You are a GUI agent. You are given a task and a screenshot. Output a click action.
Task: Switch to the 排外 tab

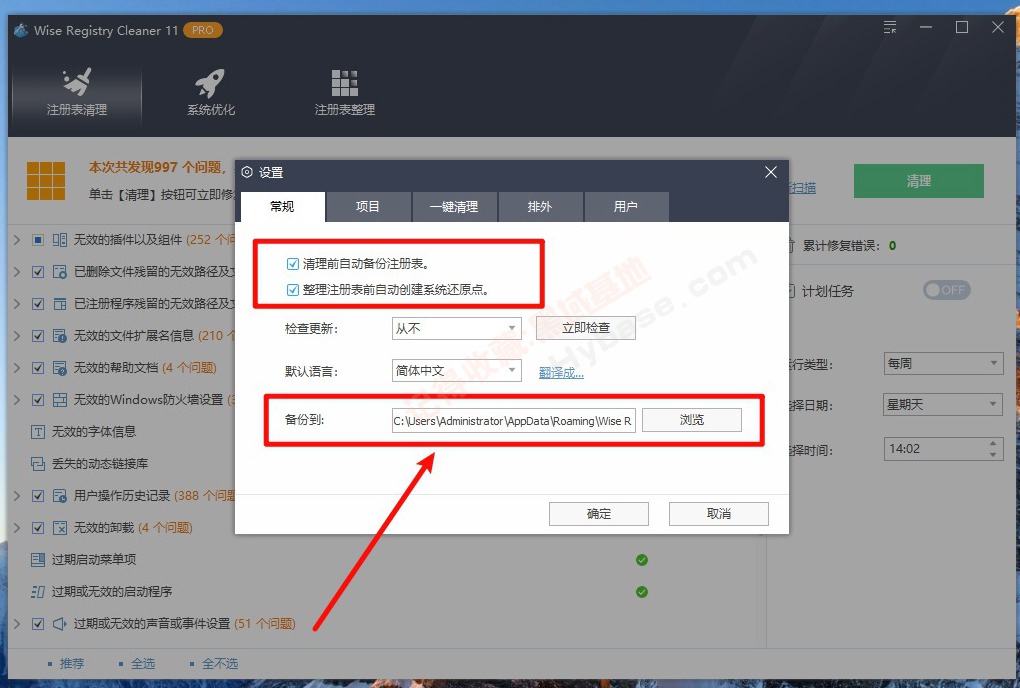pyautogui.click(x=540, y=207)
